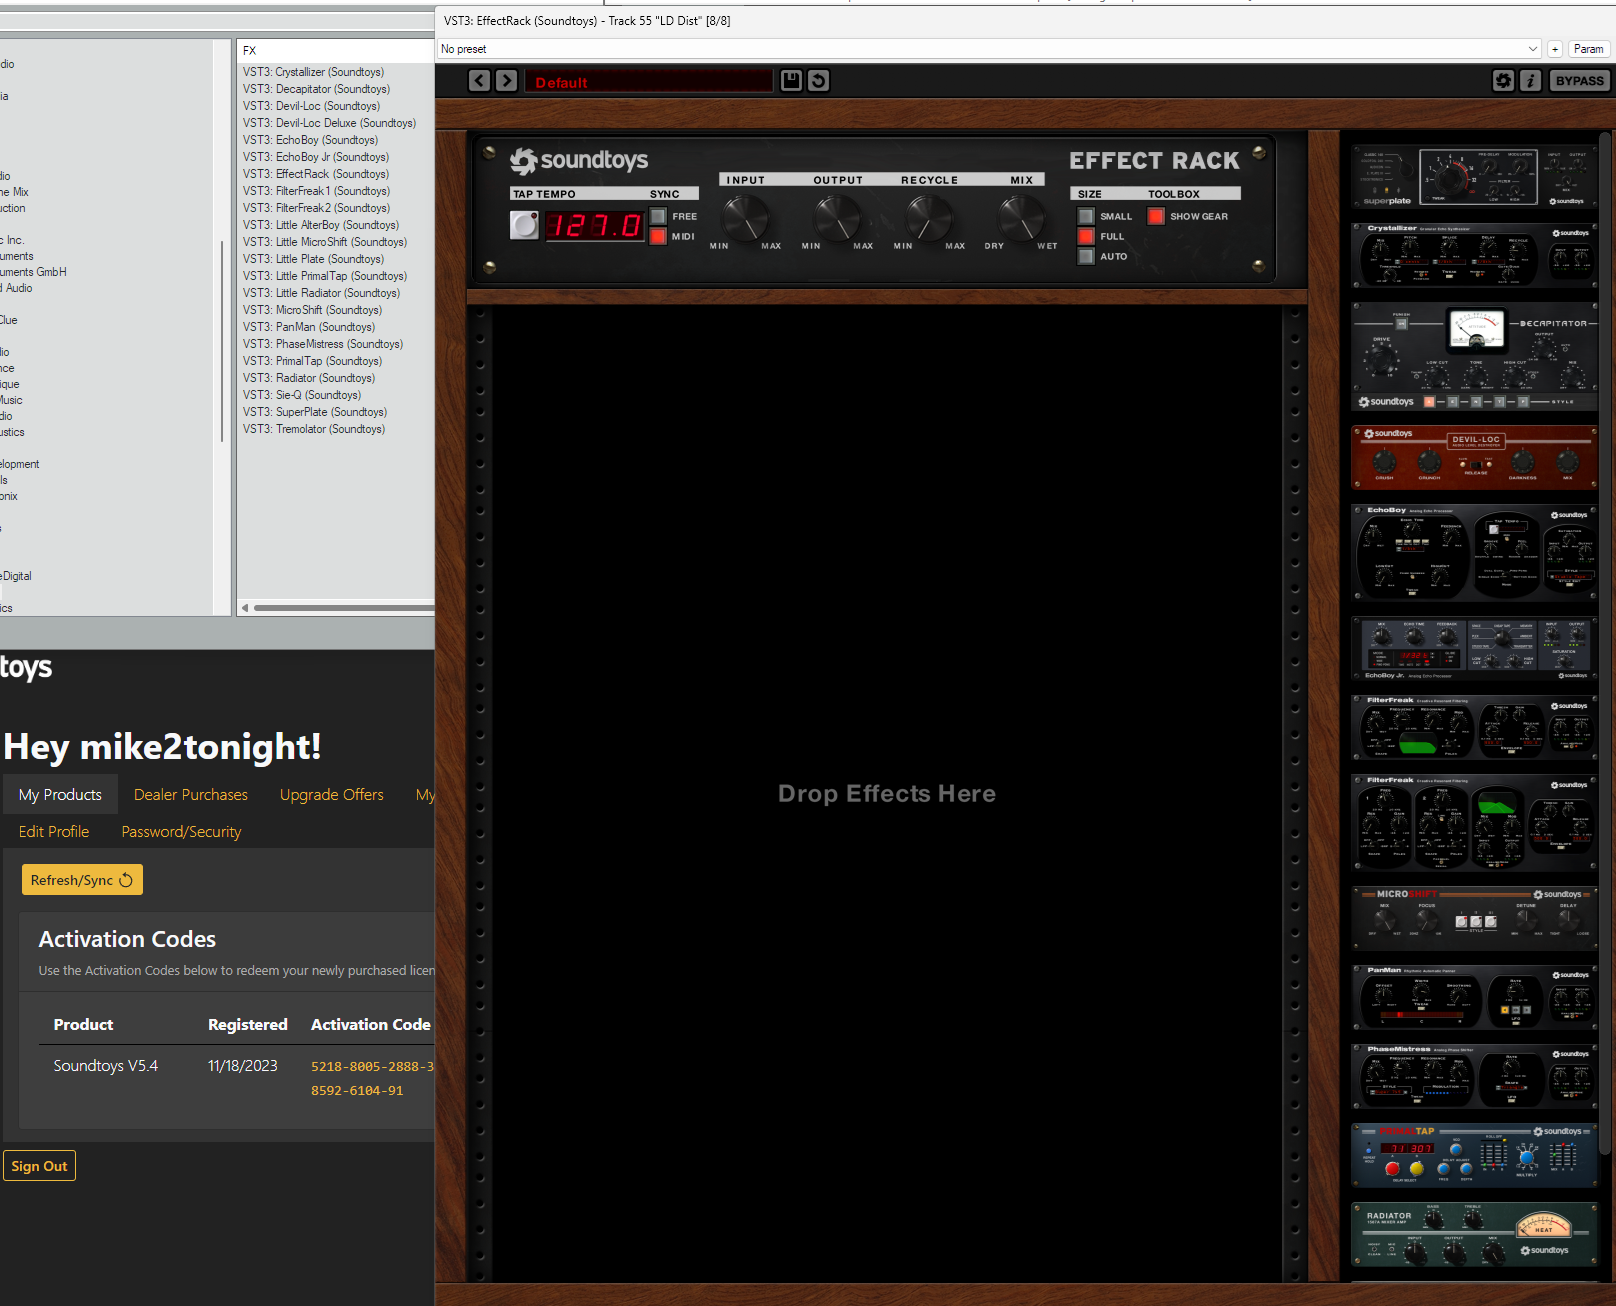Select FULL rack size
The height and width of the screenshot is (1306, 1616).
point(1086,236)
